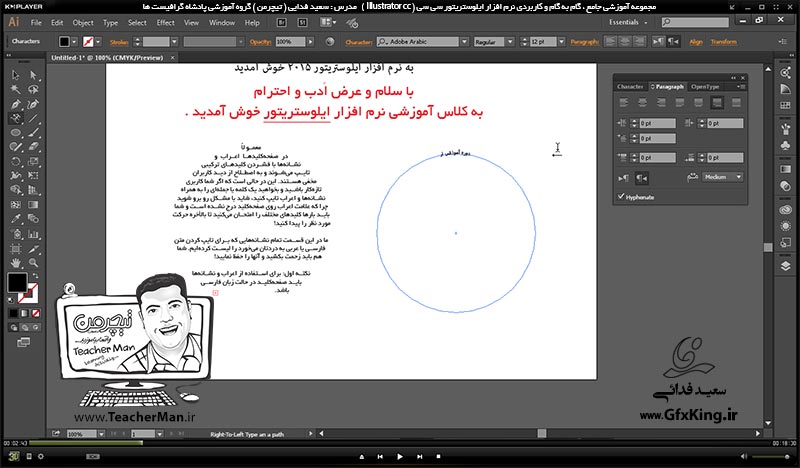Open the Effect menu
The width and height of the screenshot is (800, 468).
click(165, 22)
